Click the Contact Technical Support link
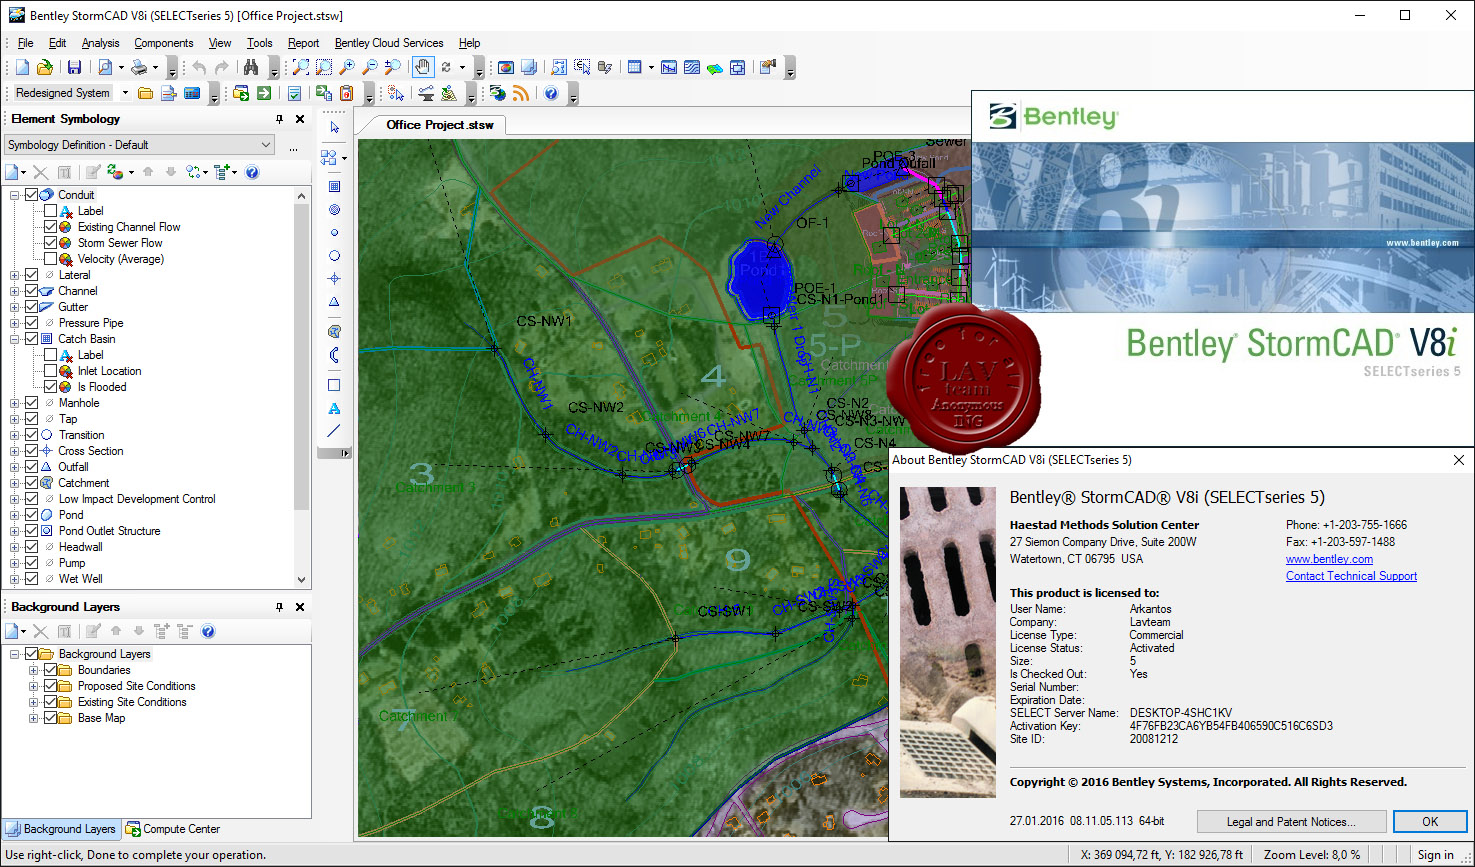This screenshot has width=1475, height=867. 1351,576
